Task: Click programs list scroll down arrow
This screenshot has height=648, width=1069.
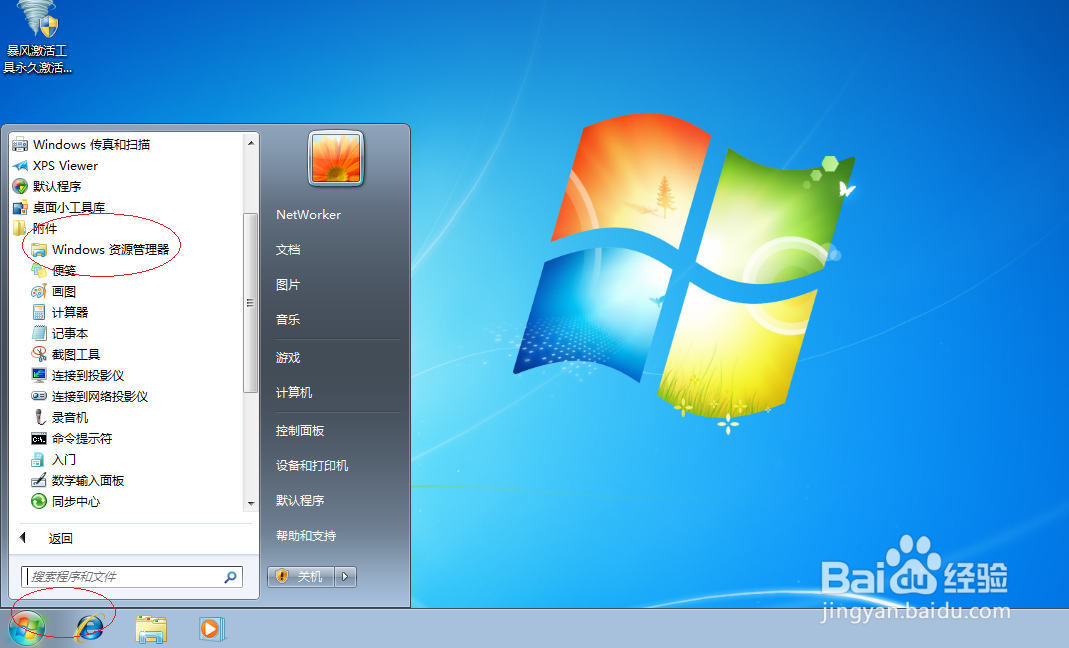Action: tap(251, 503)
